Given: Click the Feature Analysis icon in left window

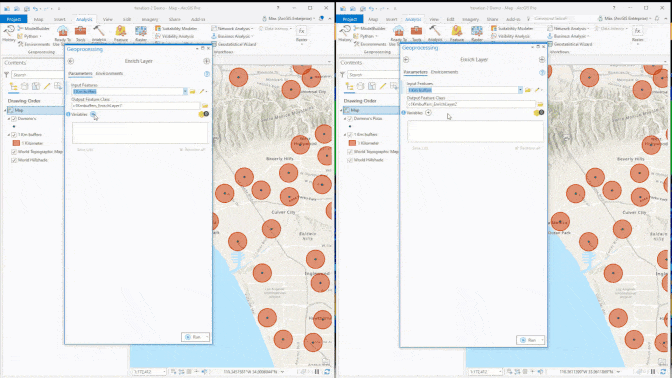Looking at the screenshot, I should [121, 30].
